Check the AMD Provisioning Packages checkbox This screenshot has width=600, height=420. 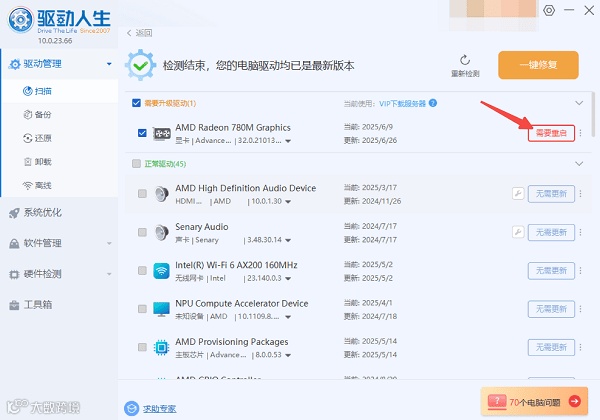(142, 347)
